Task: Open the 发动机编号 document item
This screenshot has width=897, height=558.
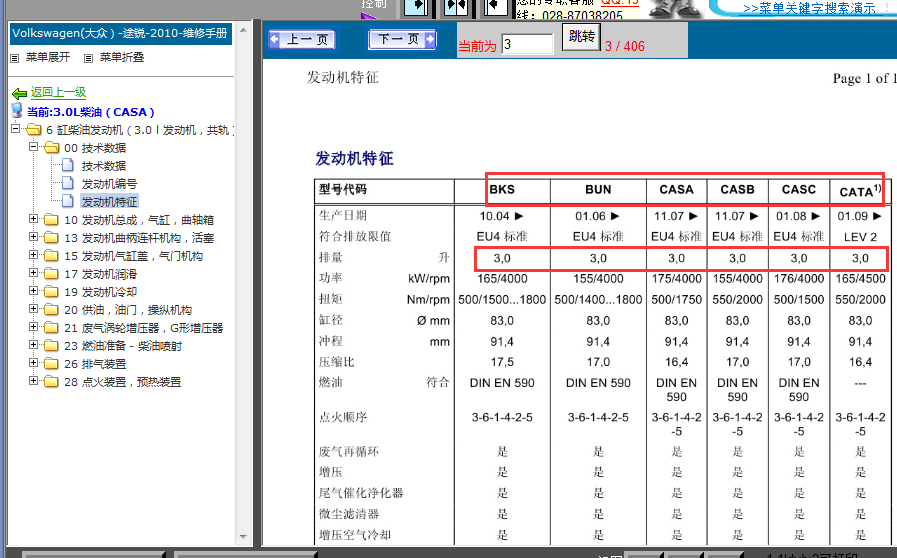Action: click(109, 184)
